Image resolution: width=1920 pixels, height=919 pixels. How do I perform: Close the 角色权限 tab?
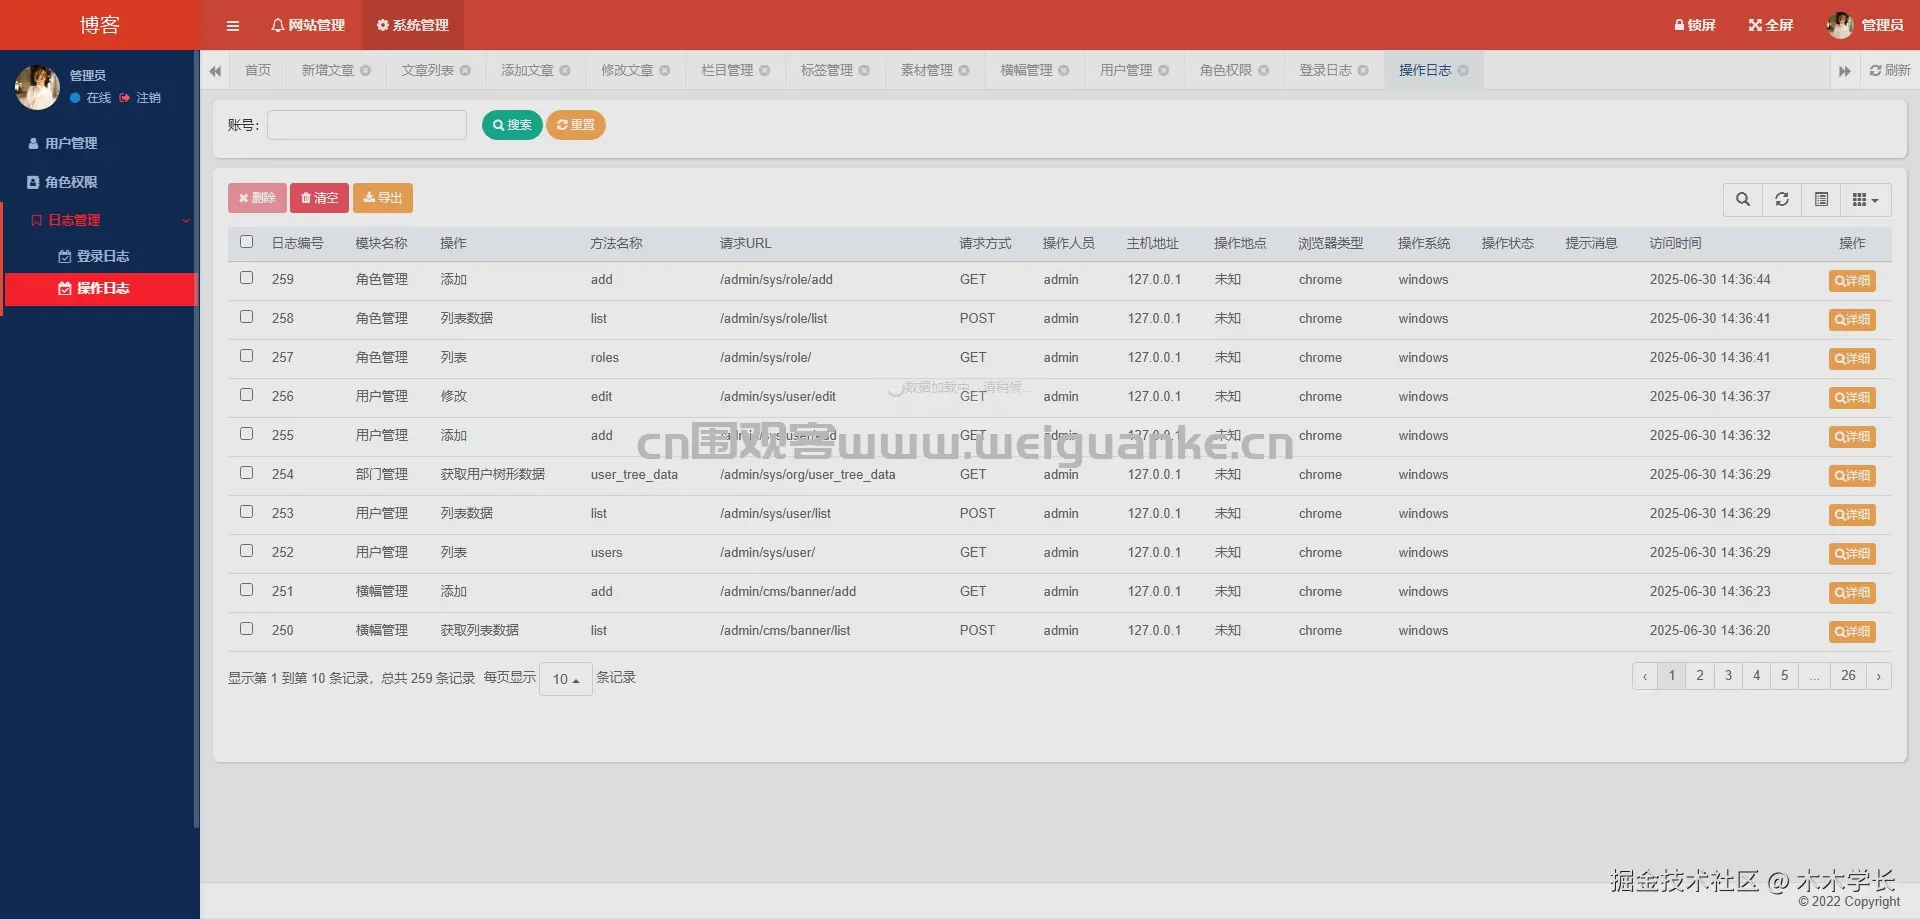pyautogui.click(x=1264, y=71)
